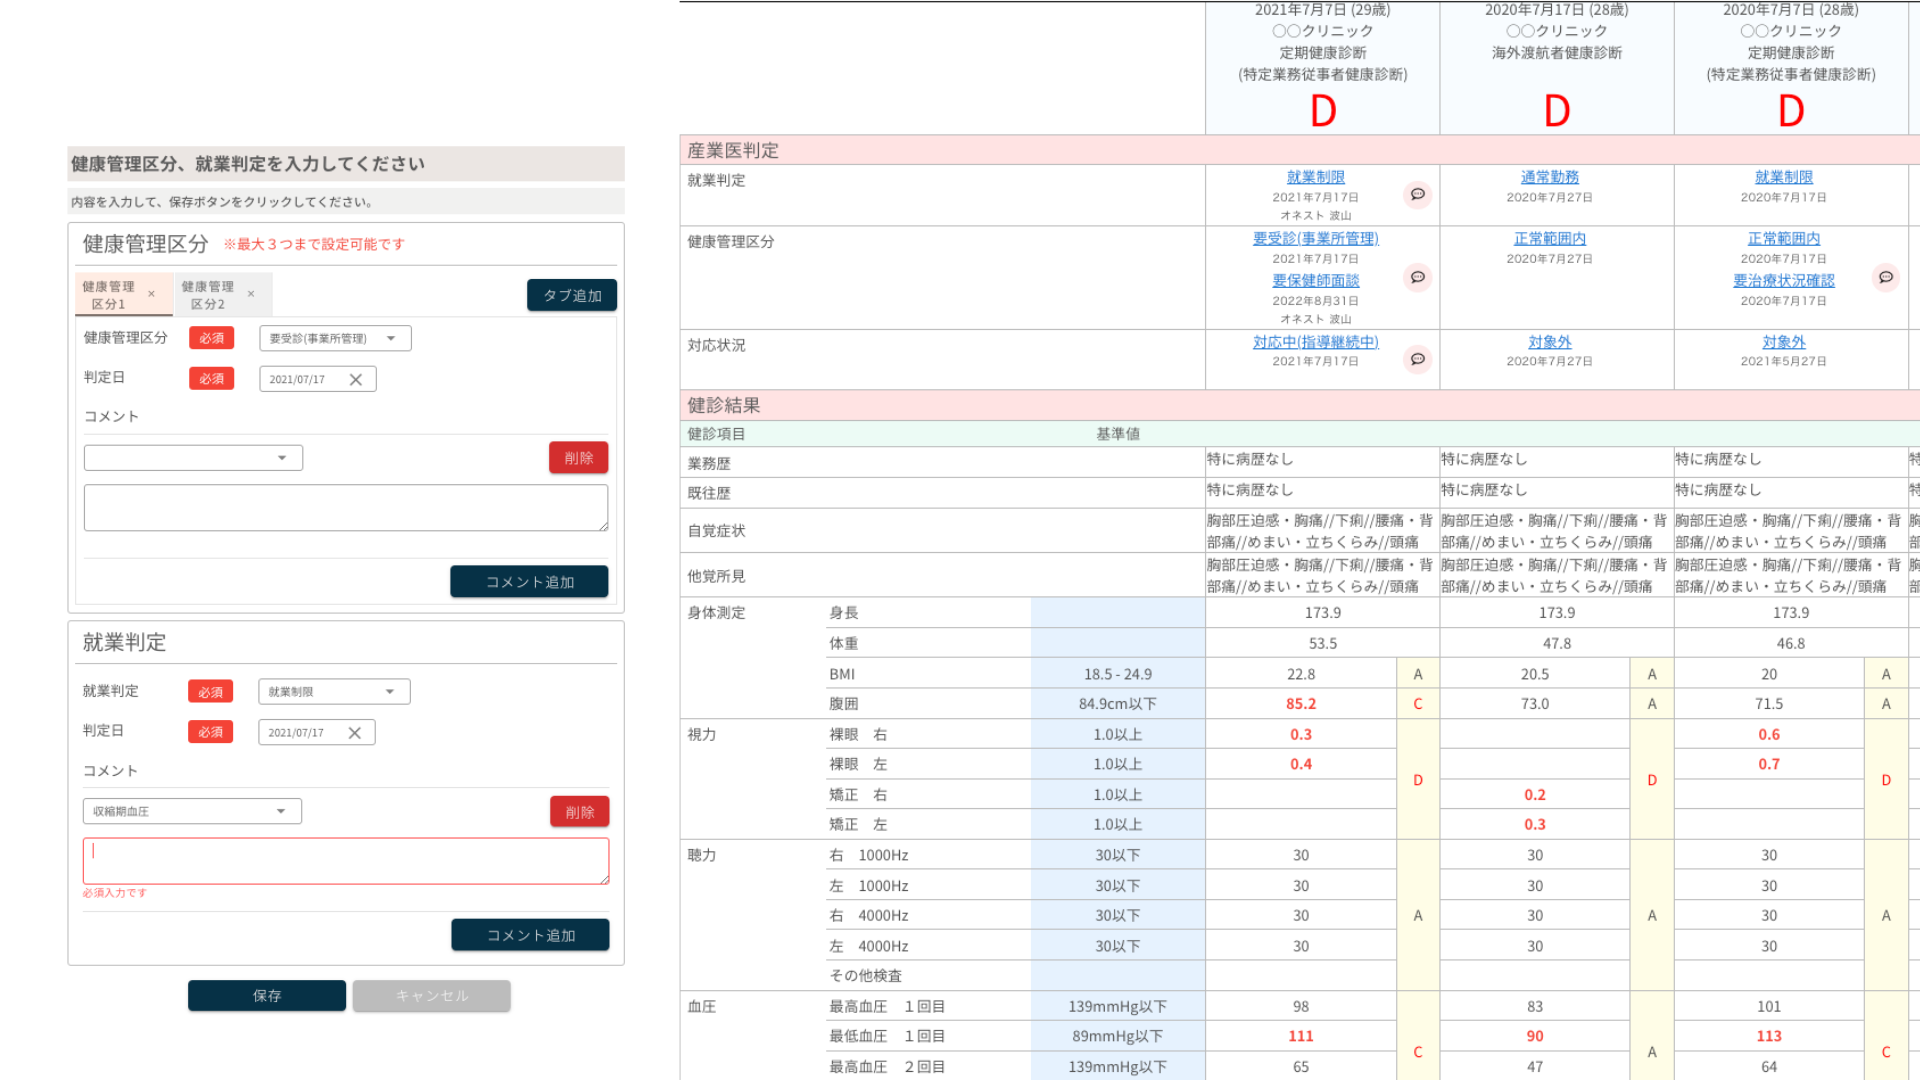Viewport: 1920px width, 1080px height.
Task: Open the 収縮期血圧 comment dropdown
Action: click(x=192, y=812)
